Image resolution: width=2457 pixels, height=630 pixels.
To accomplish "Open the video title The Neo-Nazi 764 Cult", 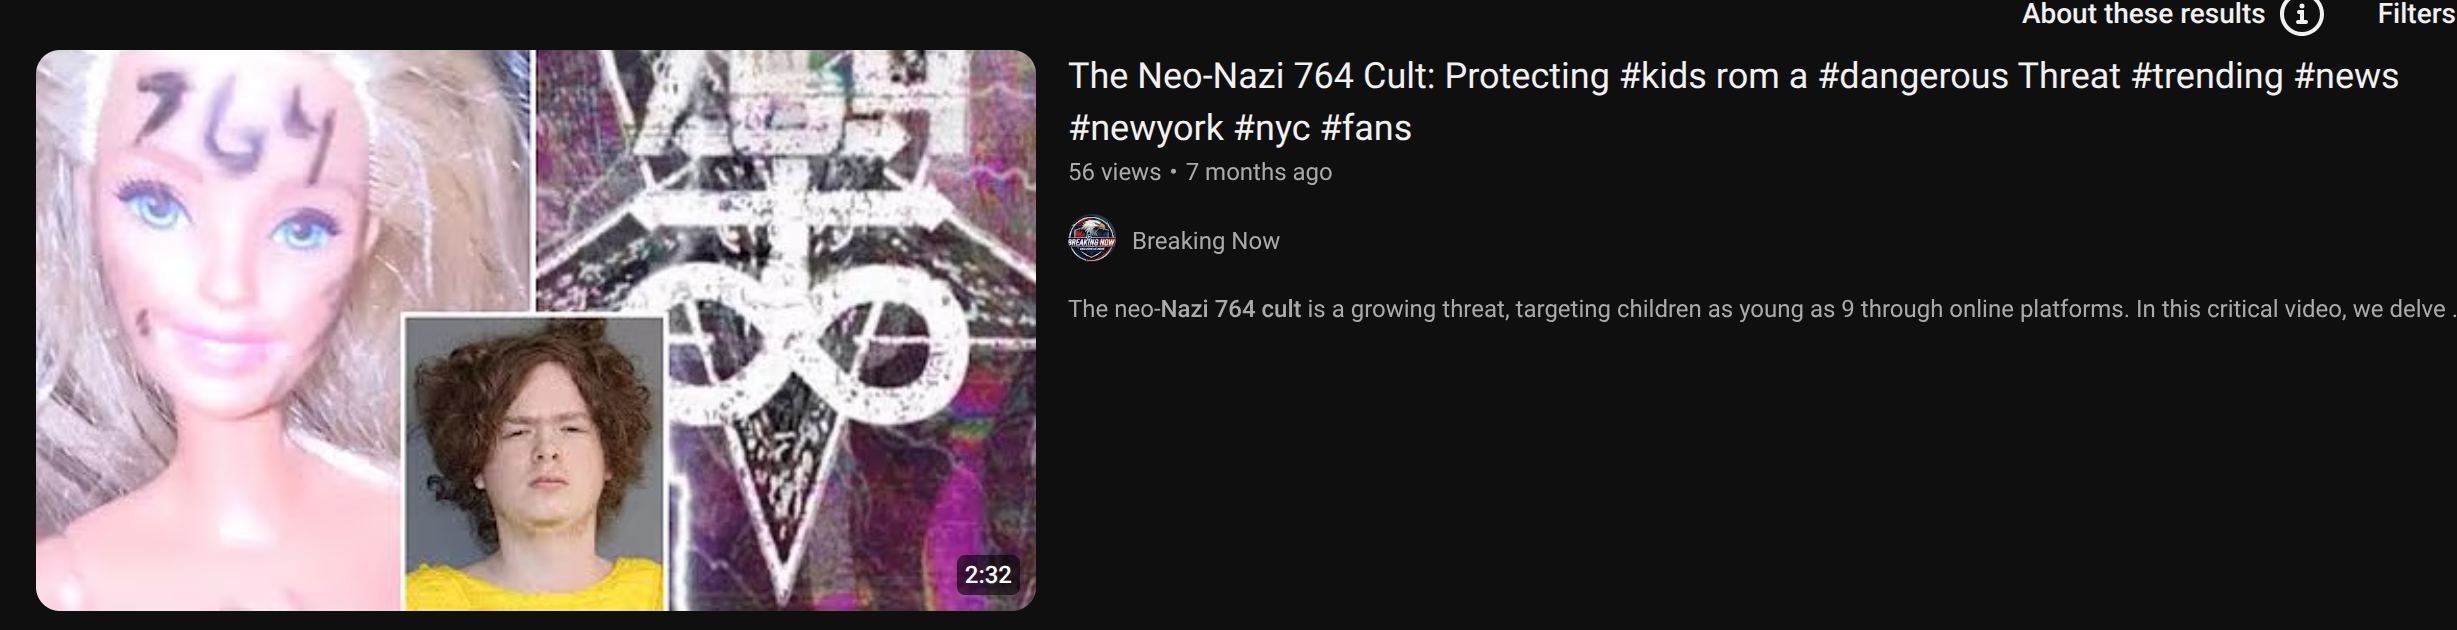I will tap(1733, 102).
